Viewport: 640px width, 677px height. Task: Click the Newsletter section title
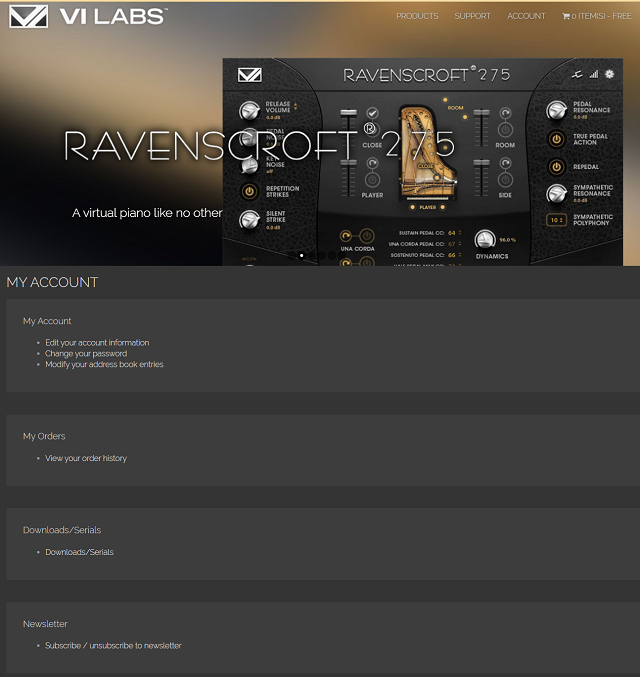click(45, 624)
